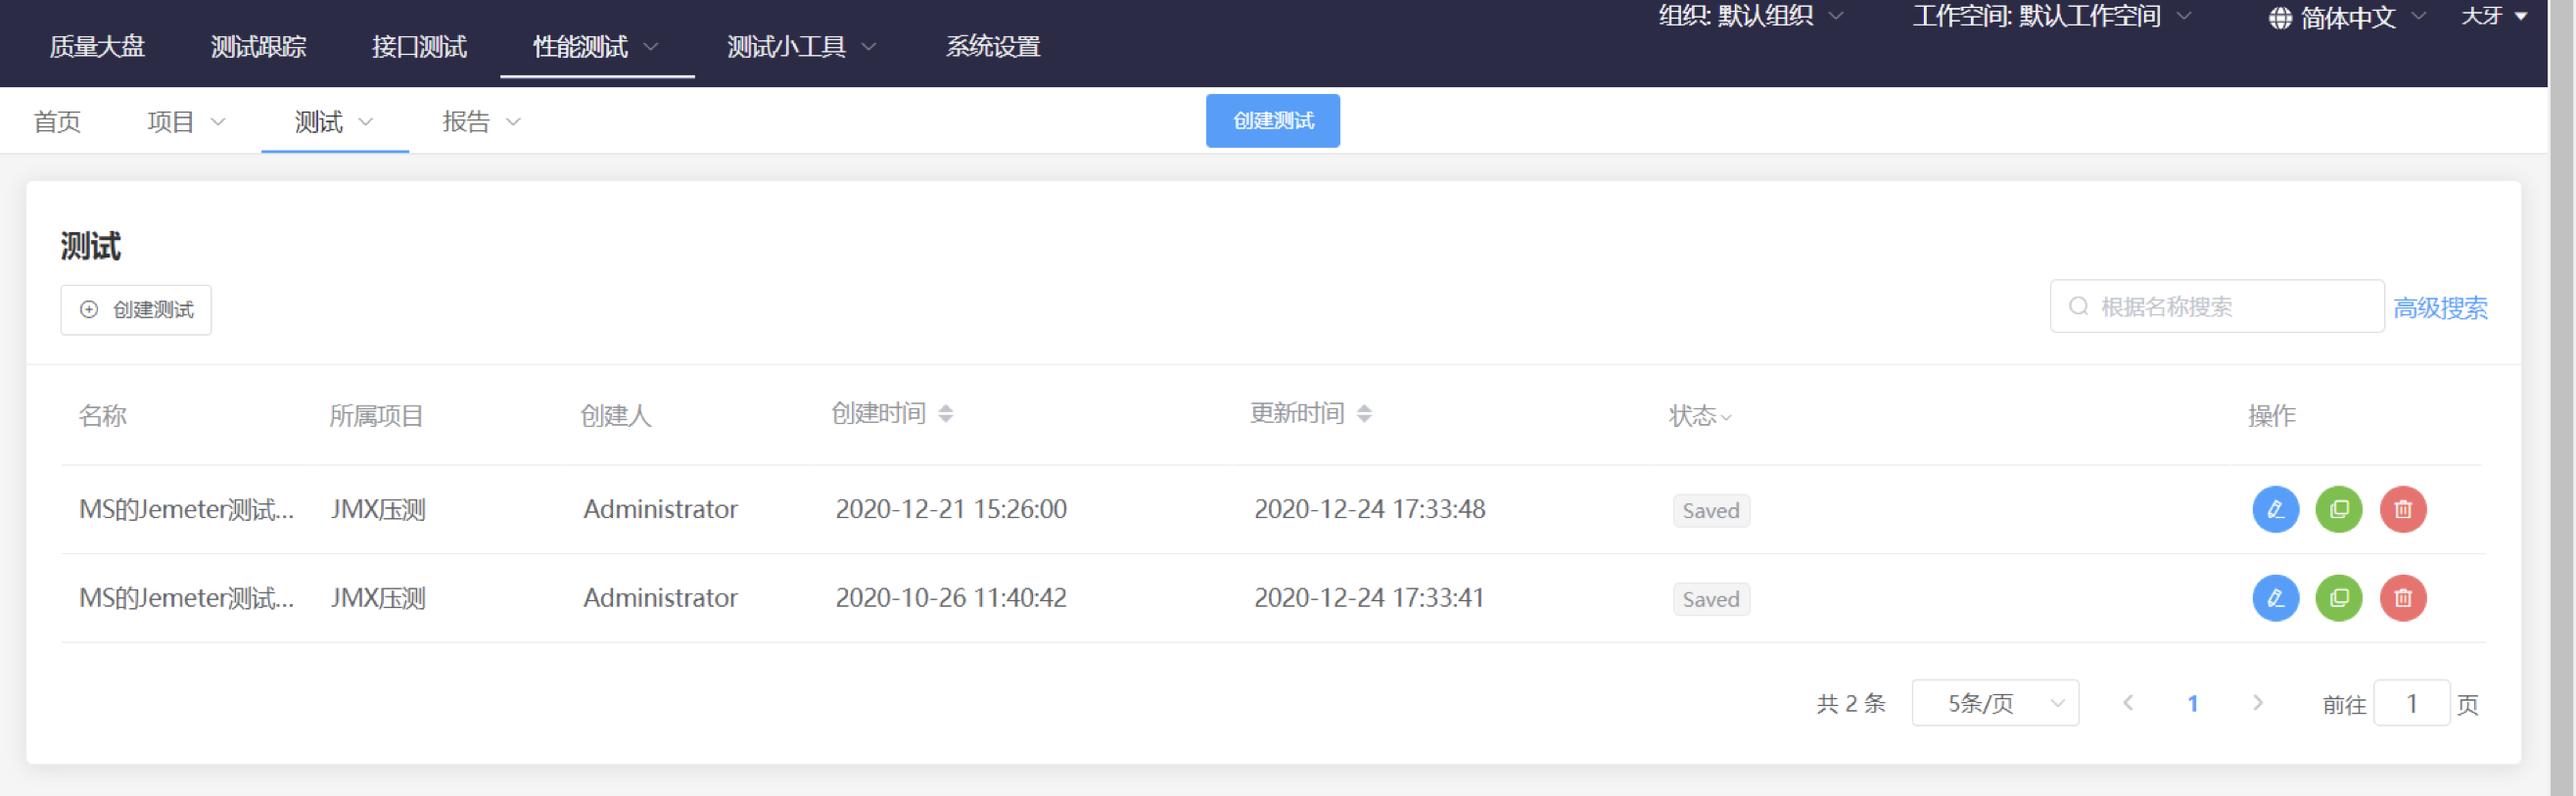Open 高级搜索 advanced search link
This screenshot has width=2576, height=796.
[2439, 308]
